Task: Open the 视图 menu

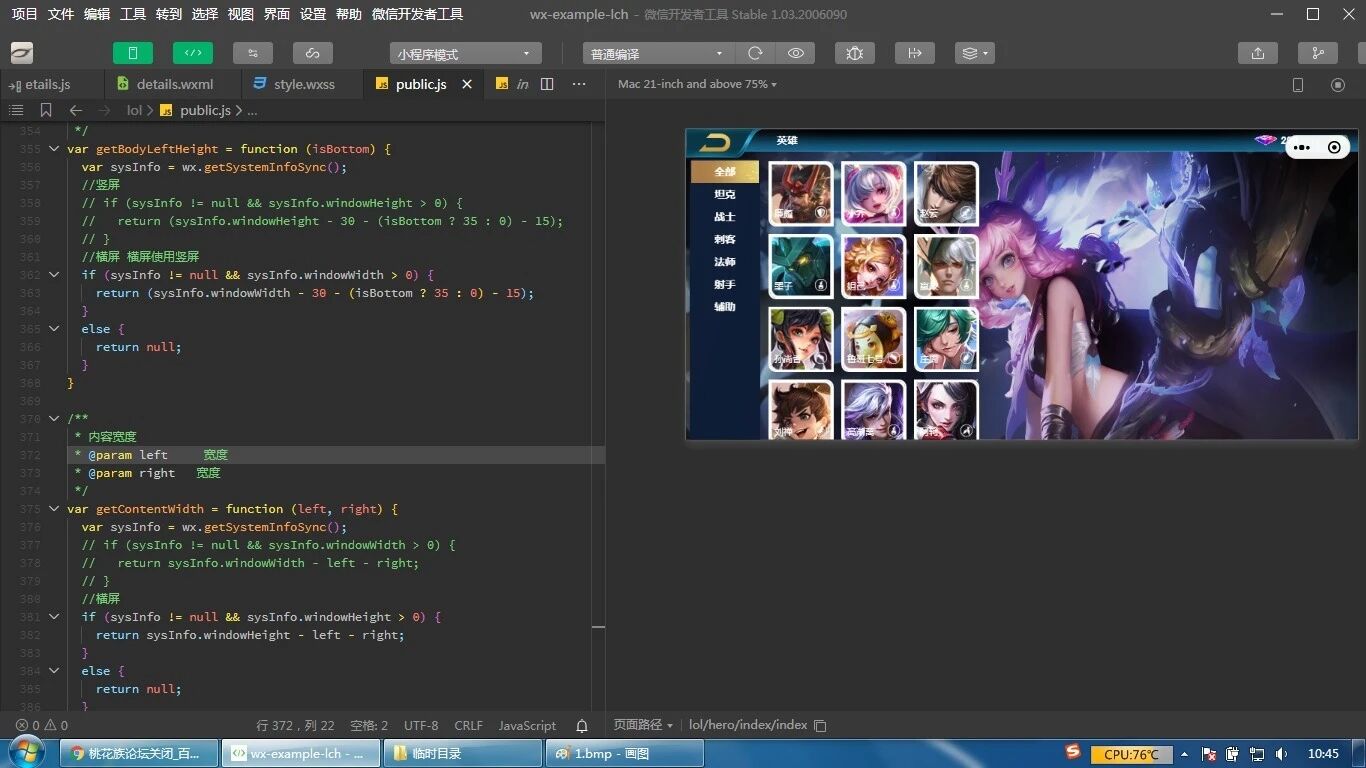Action: [x=241, y=14]
